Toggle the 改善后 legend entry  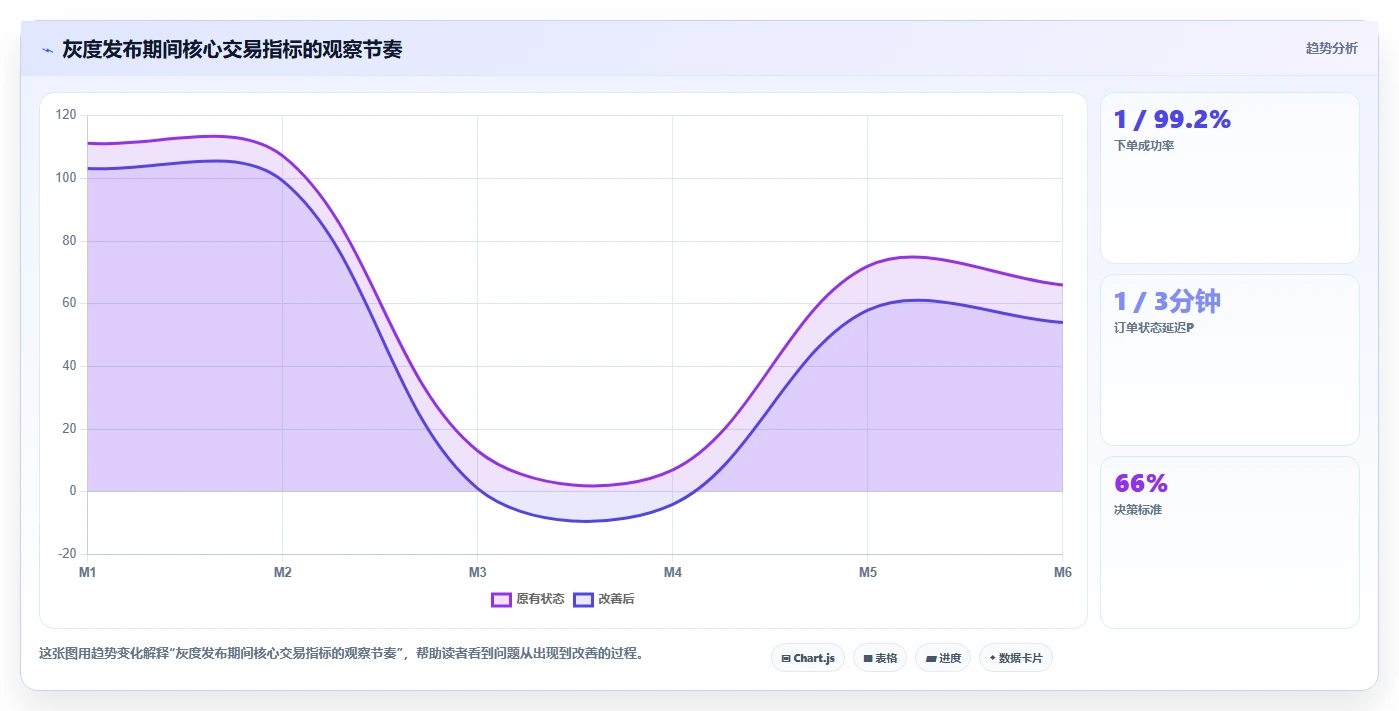(604, 599)
